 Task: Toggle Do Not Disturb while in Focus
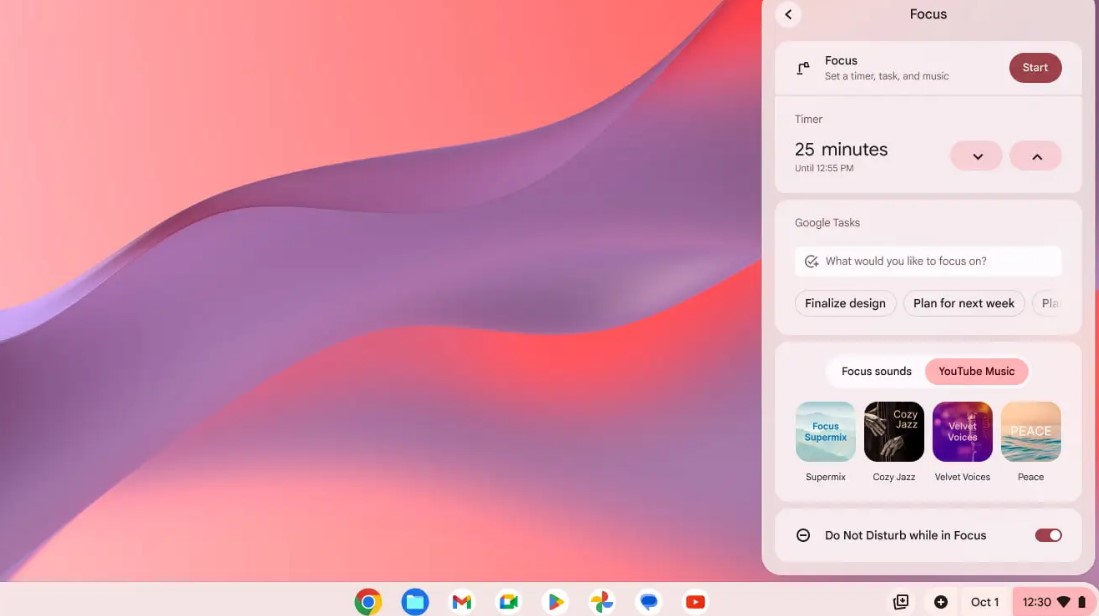click(x=1048, y=535)
